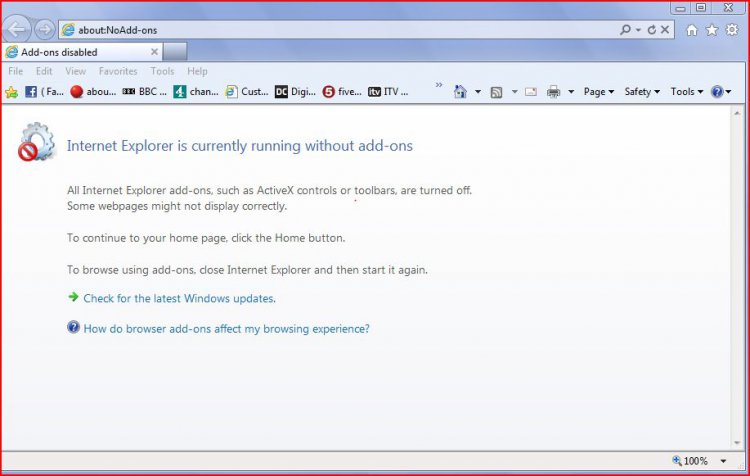Open the five favorite bookmark
Screen dimensions: 750x476
(342, 91)
